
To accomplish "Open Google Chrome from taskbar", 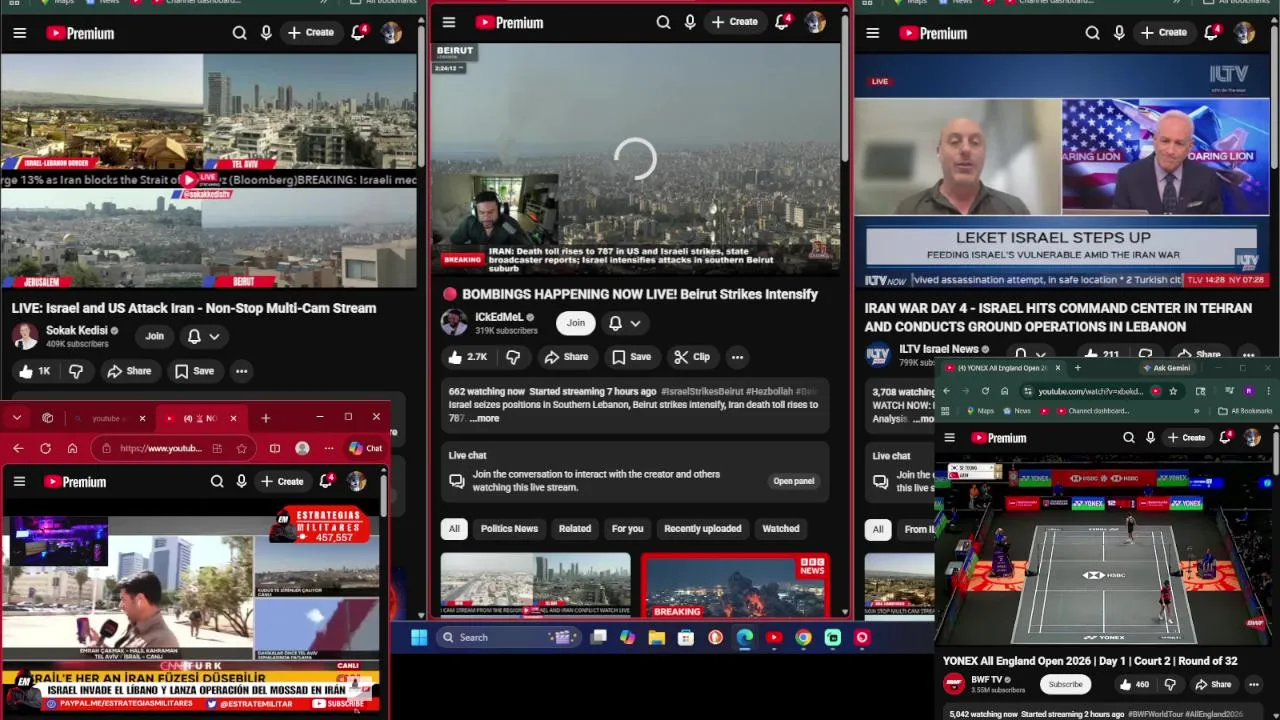I will click(803, 637).
